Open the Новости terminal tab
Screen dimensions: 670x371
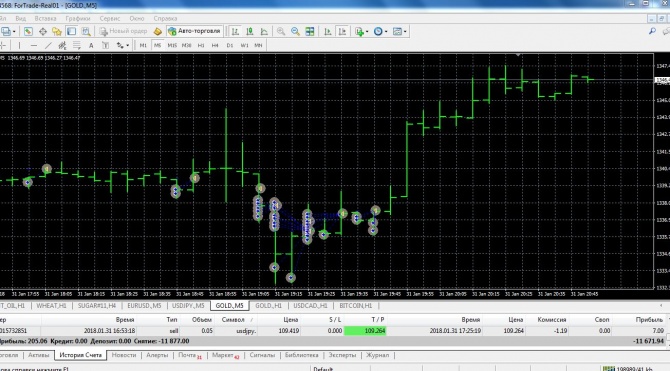coord(124,355)
